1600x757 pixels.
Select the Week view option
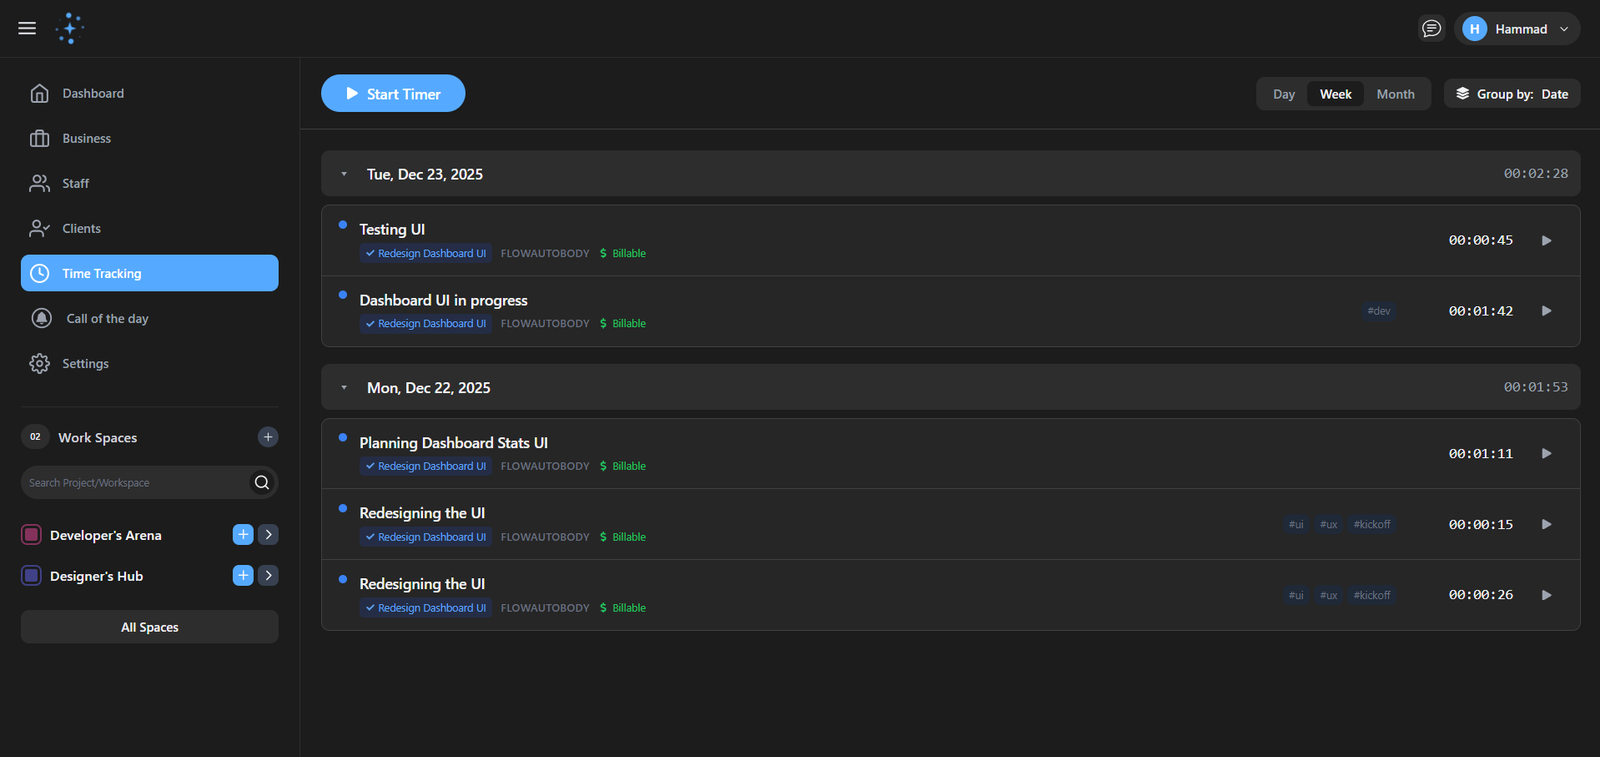pos(1335,94)
